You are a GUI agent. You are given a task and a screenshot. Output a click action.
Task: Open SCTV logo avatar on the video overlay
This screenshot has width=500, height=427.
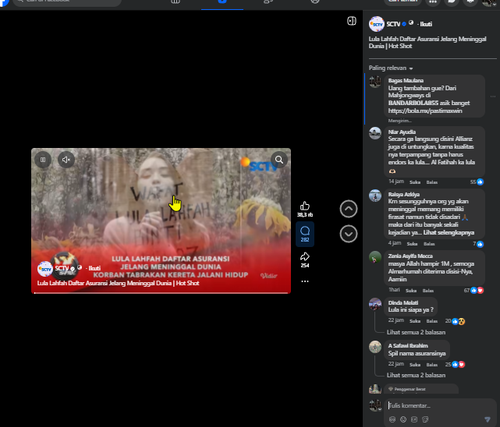coord(45,269)
